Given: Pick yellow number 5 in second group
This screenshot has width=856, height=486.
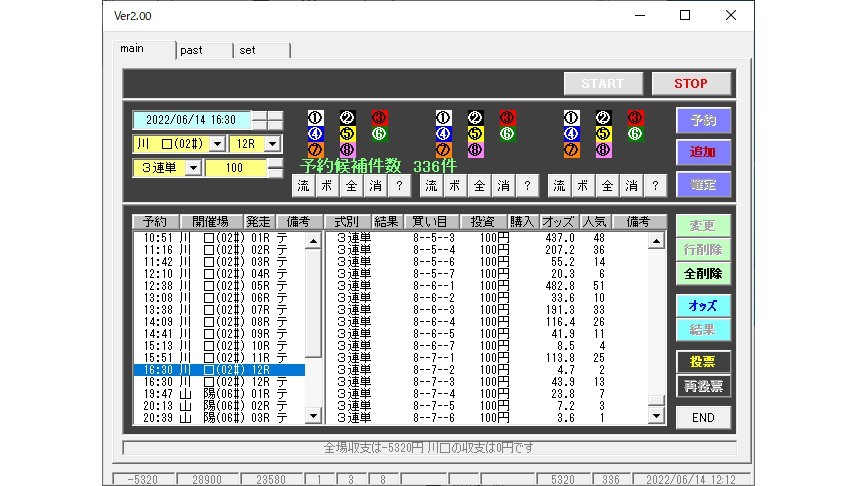Looking at the screenshot, I should click(x=475, y=134).
